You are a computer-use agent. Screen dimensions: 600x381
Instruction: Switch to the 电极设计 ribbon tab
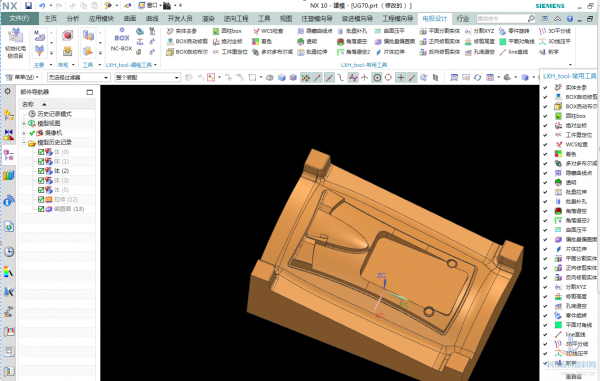(x=435, y=18)
